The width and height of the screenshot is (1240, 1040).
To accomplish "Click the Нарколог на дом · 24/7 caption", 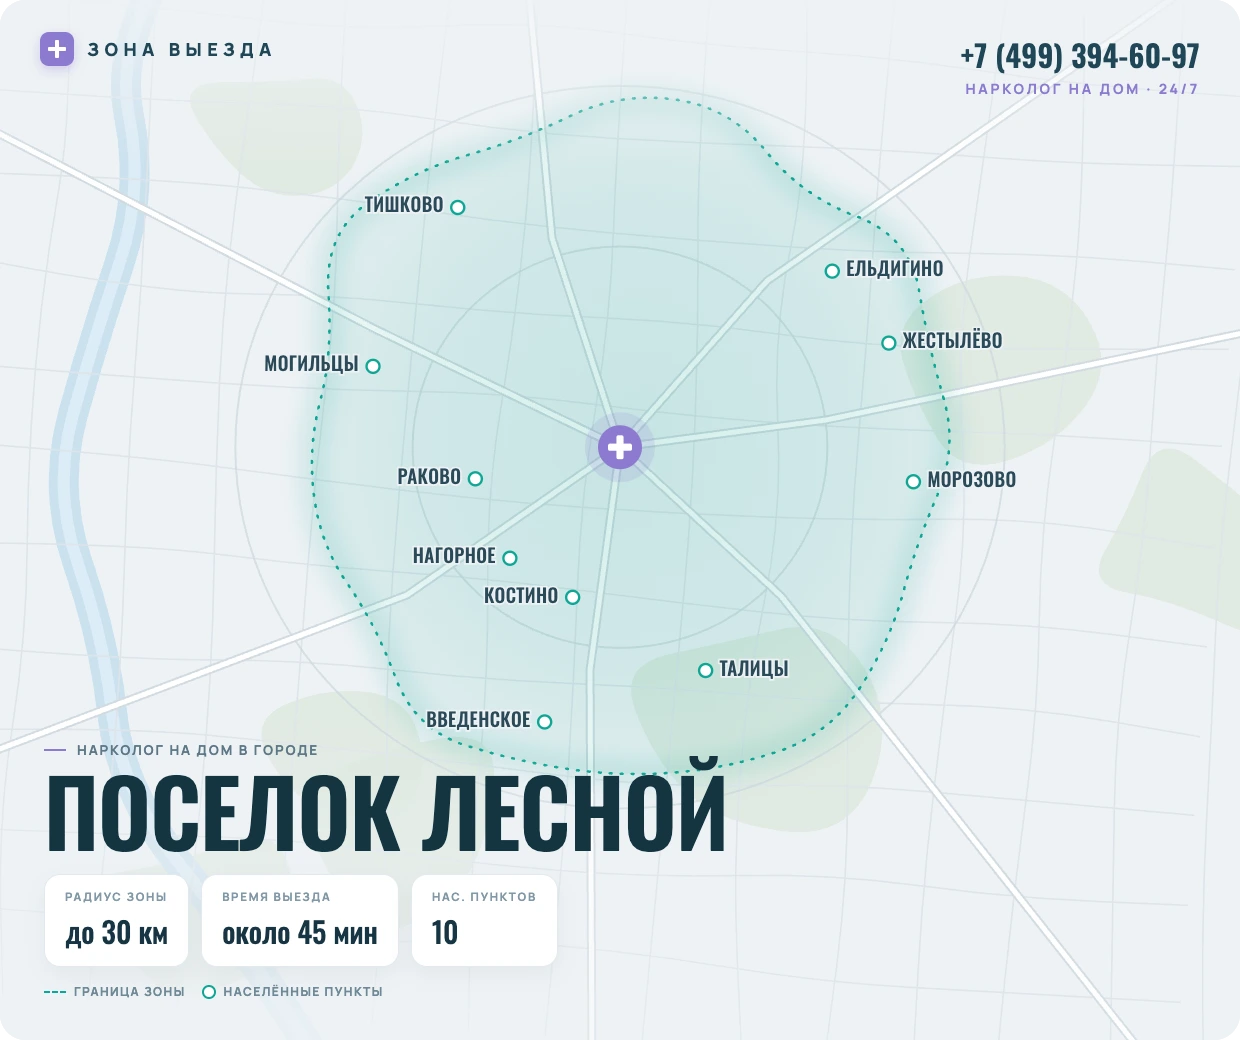I will 1082,89.
